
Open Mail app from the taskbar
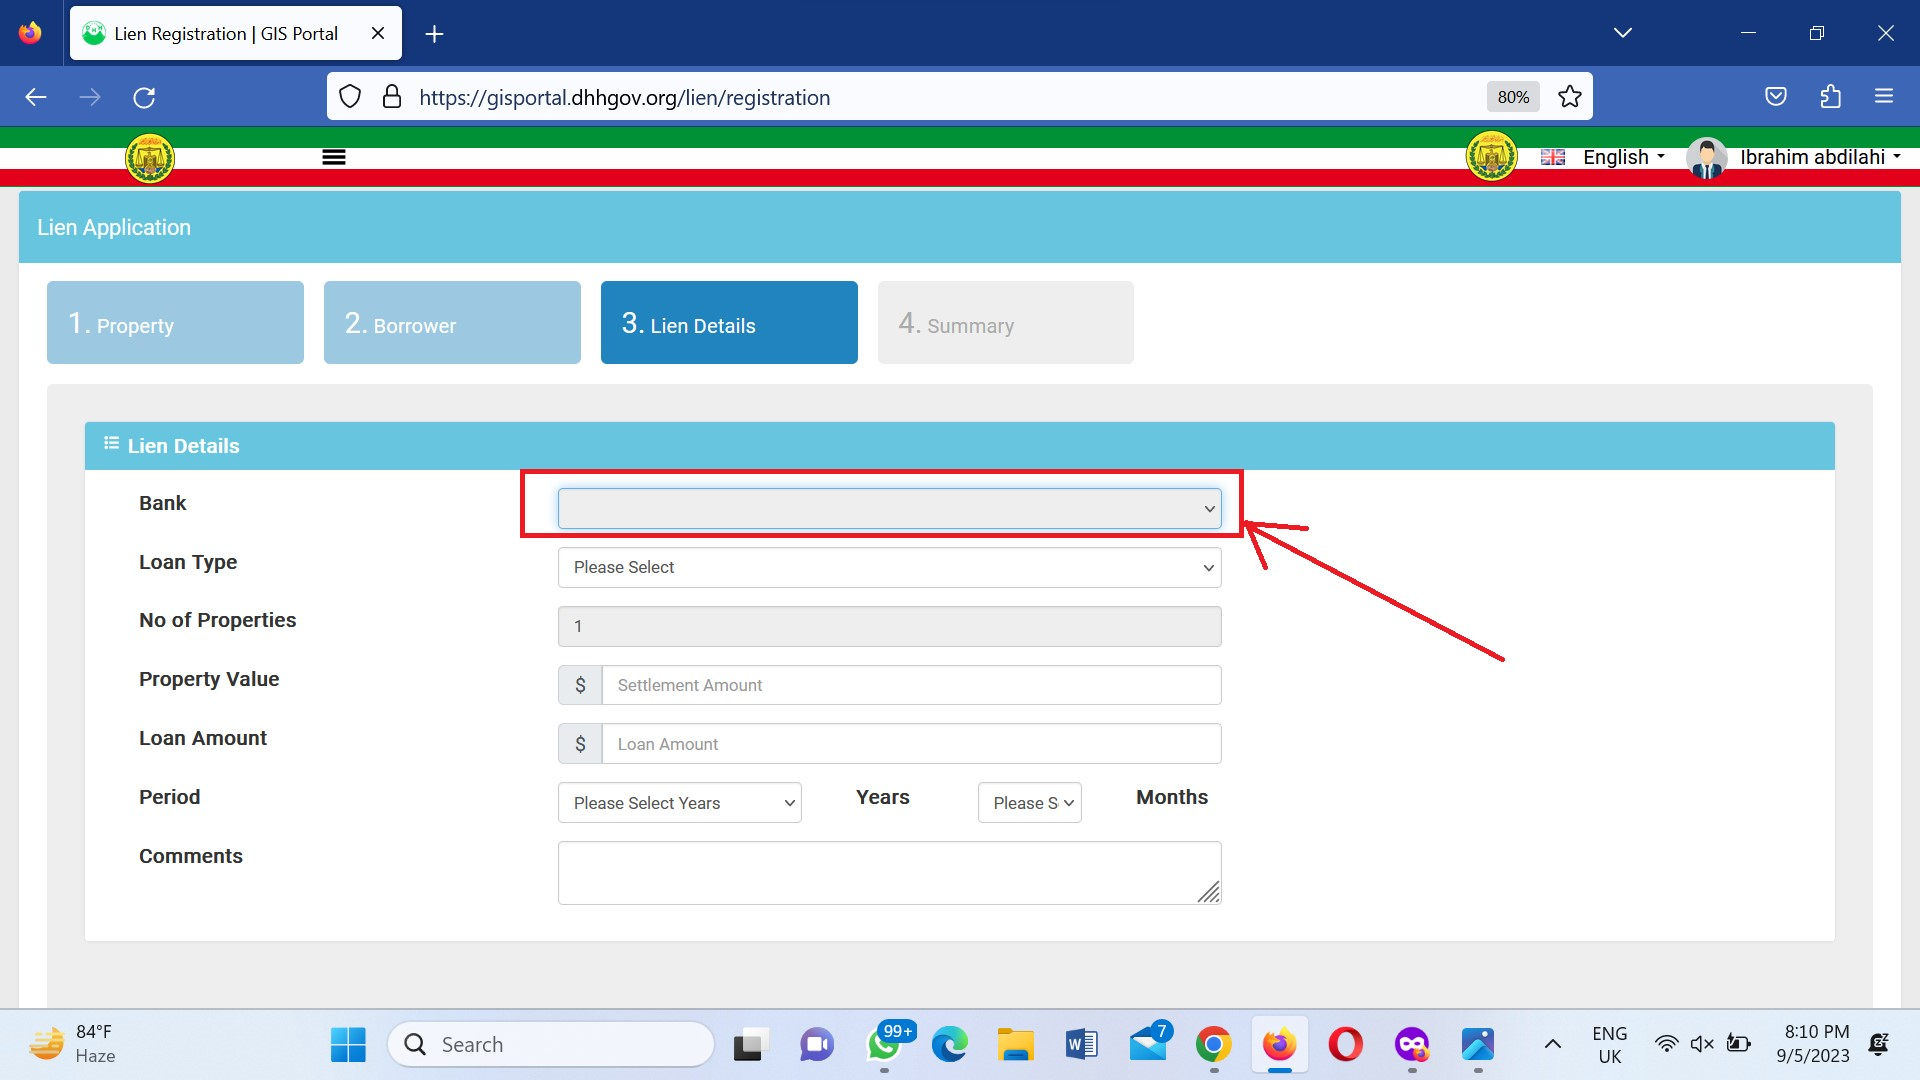click(x=1148, y=1044)
